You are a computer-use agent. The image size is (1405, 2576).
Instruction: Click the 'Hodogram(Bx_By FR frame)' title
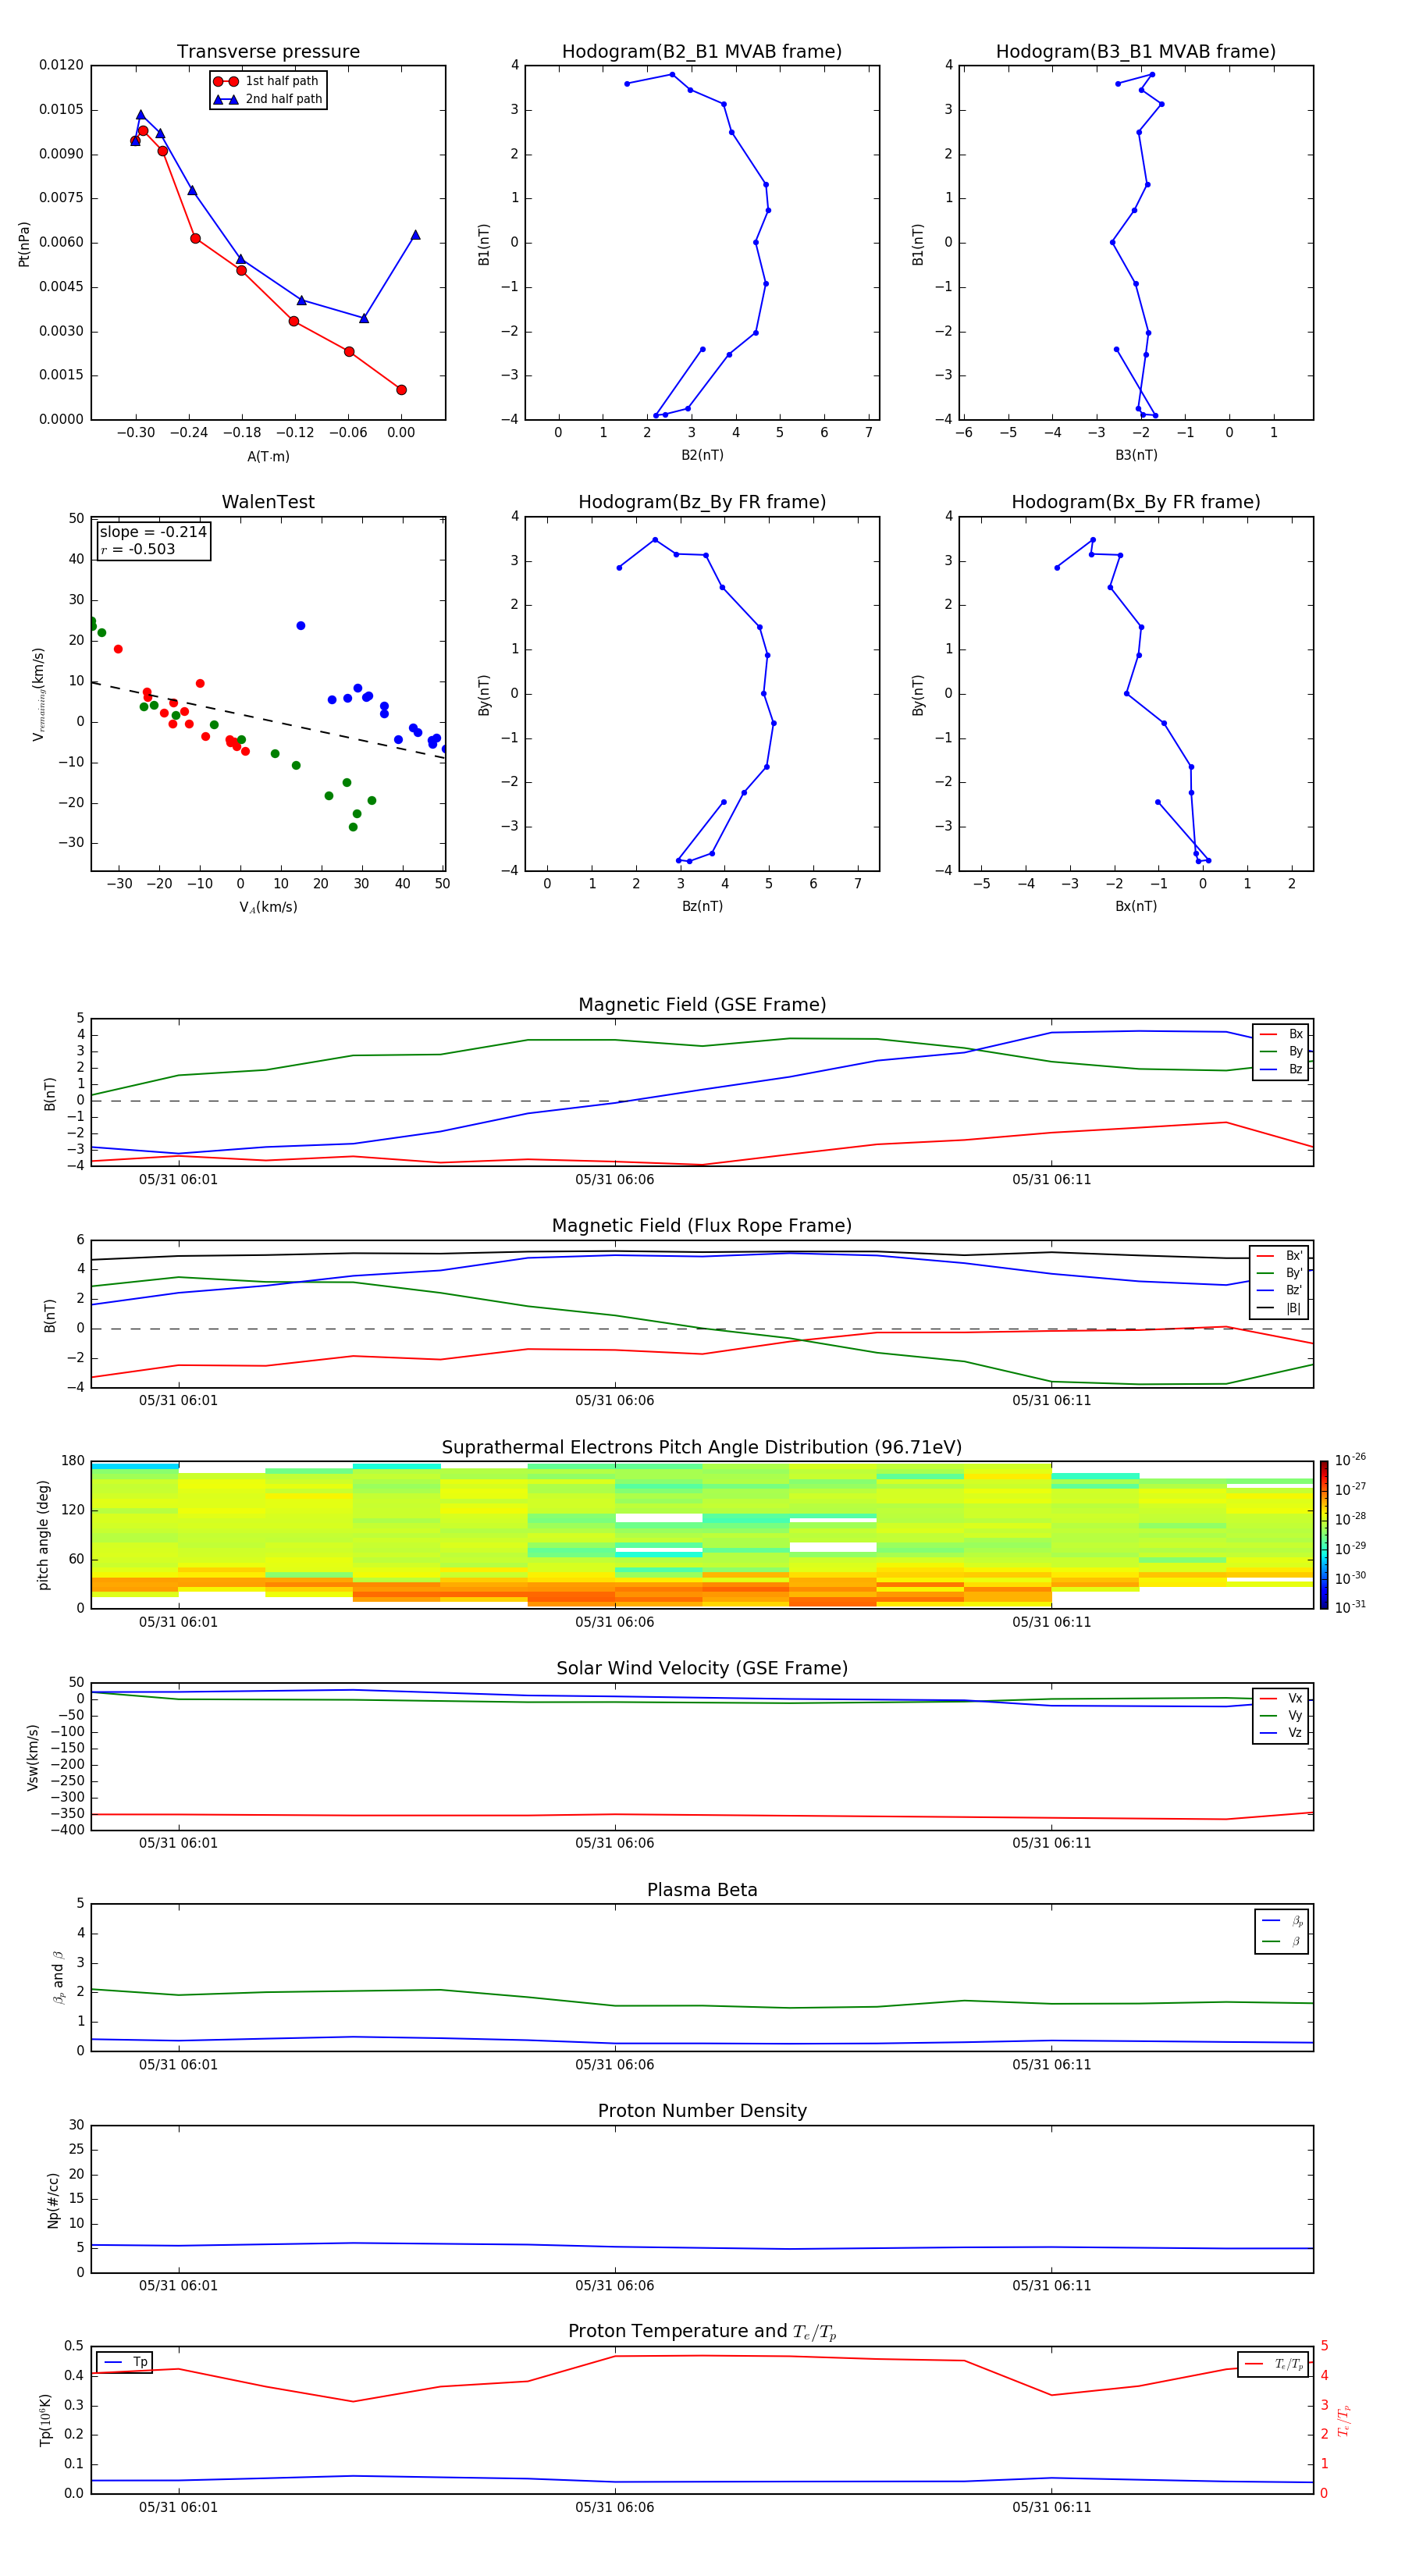click(x=1136, y=502)
